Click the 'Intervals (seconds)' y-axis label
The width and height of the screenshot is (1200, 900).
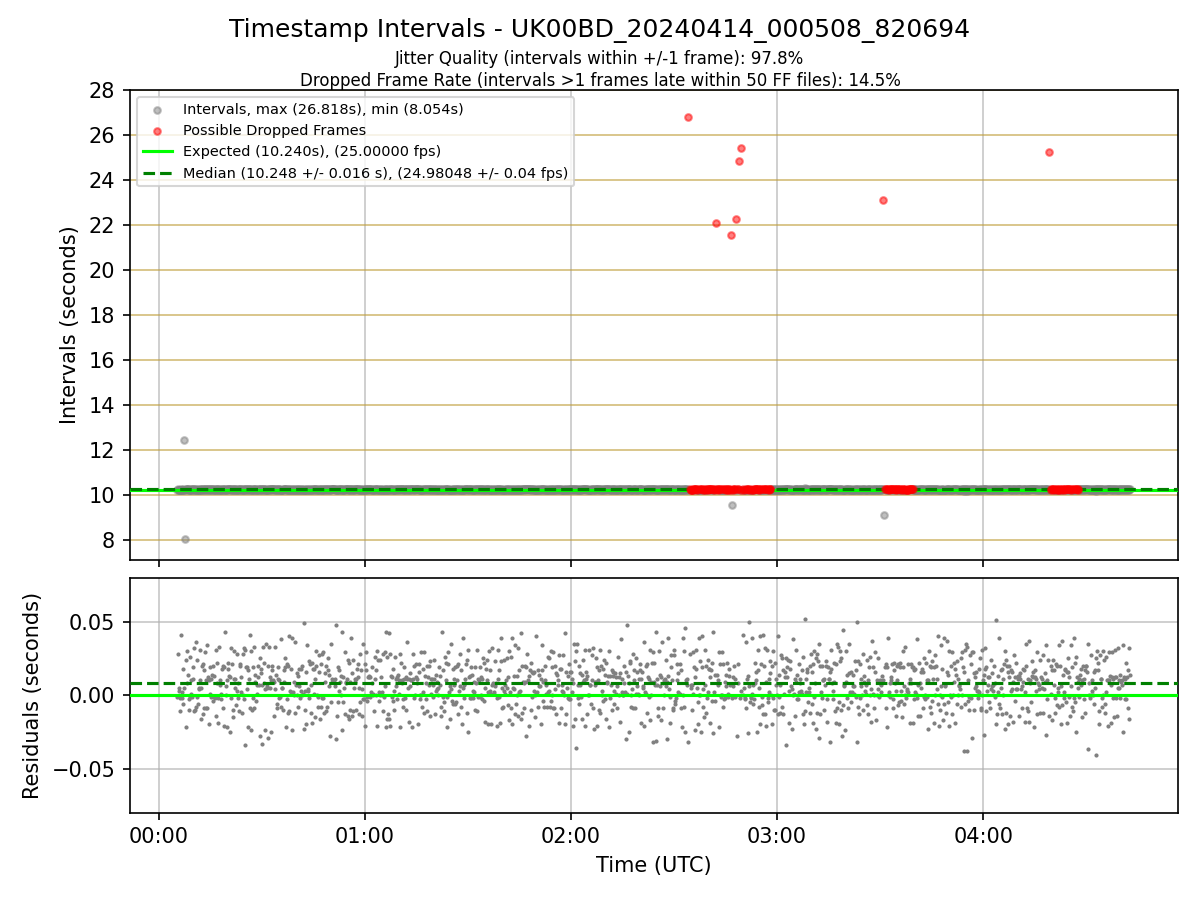tap(69, 325)
